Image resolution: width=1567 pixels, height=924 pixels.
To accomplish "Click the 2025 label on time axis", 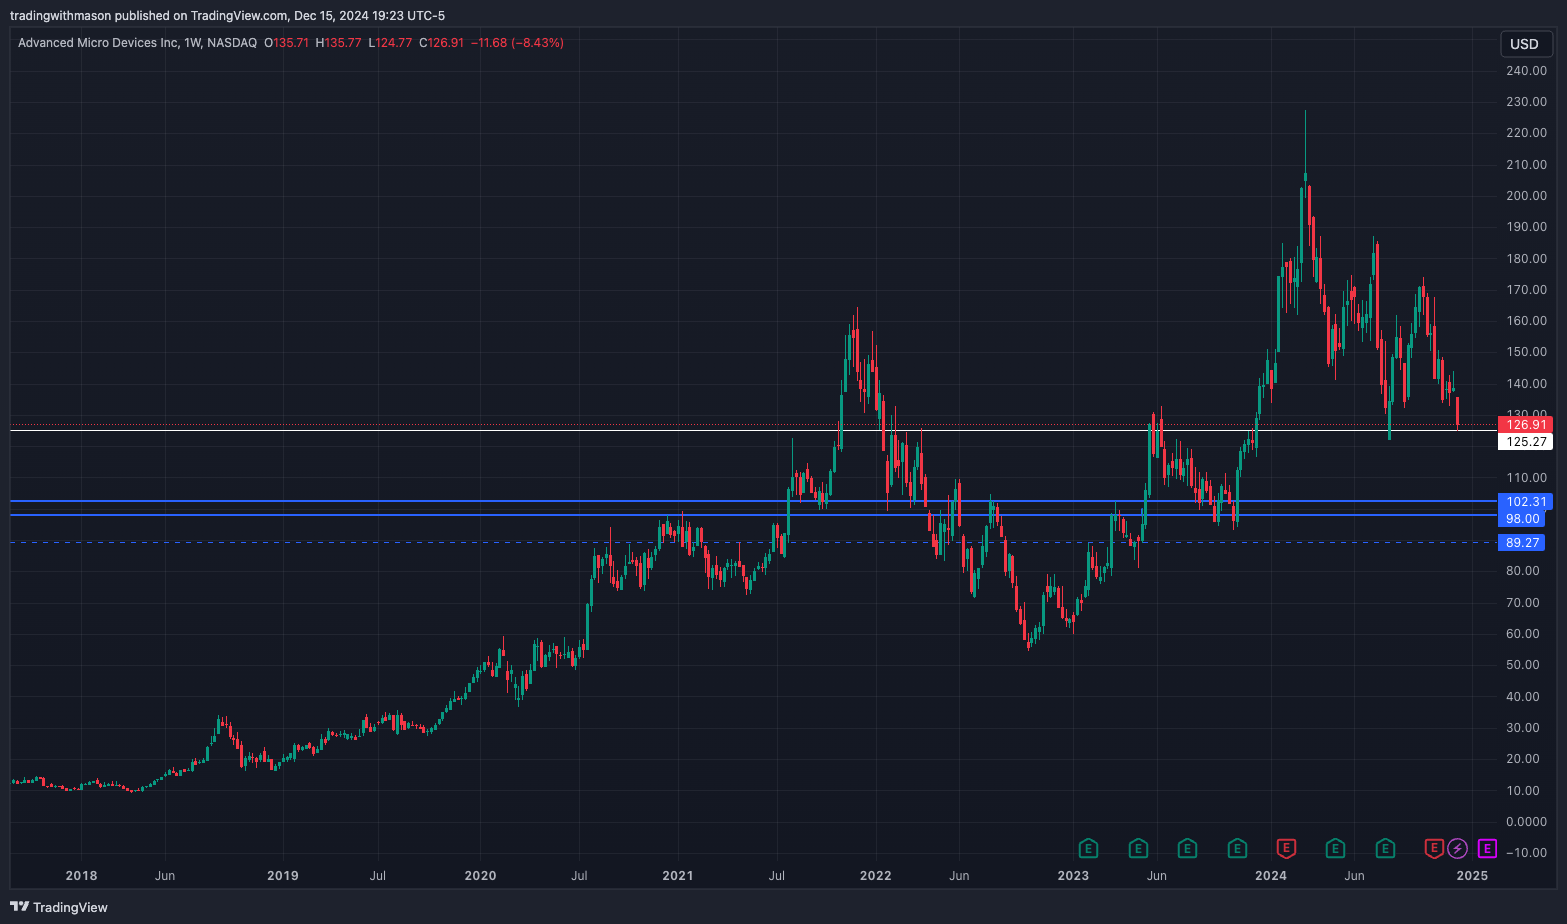I will 1472,876.
